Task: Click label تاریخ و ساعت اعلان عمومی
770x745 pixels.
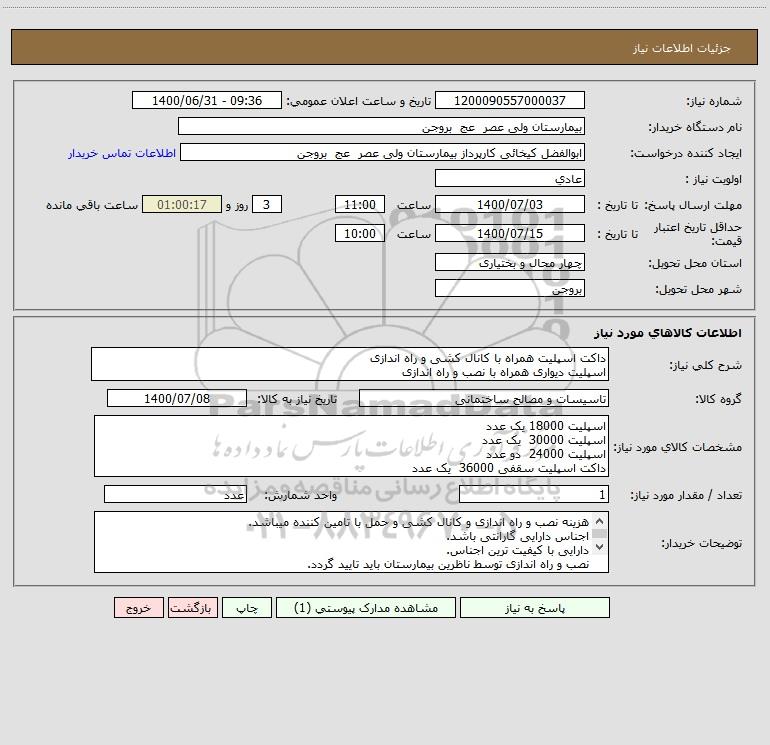Action: (x=359, y=101)
